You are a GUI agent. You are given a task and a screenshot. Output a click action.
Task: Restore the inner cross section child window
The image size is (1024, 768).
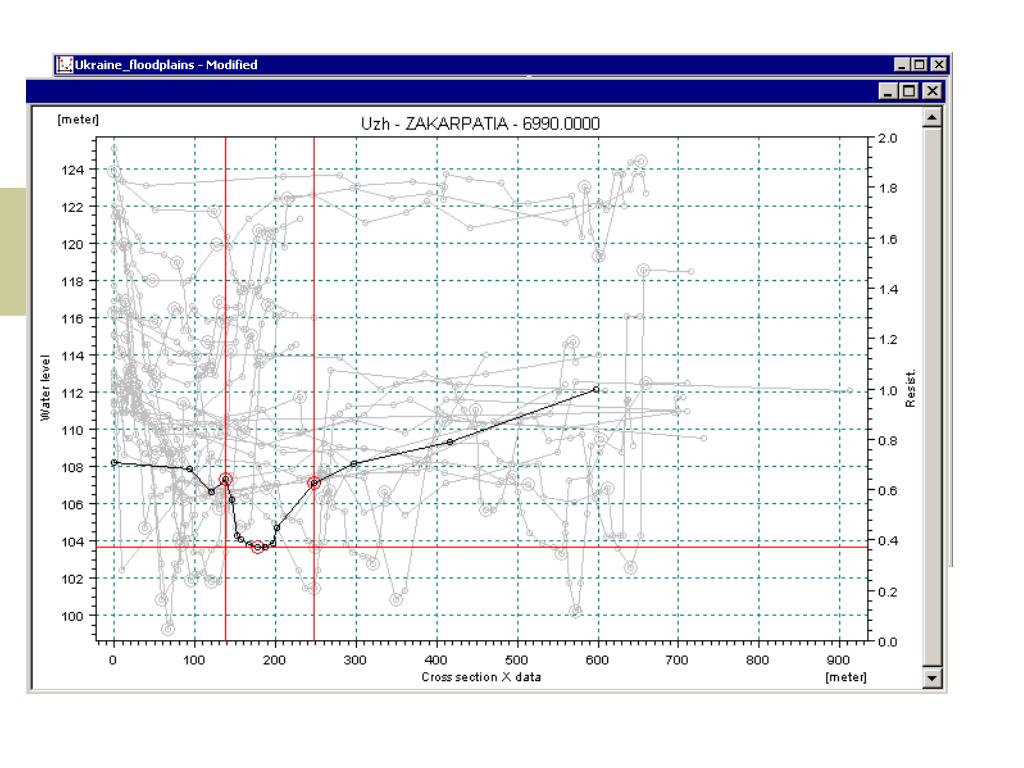click(x=909, y=91)
